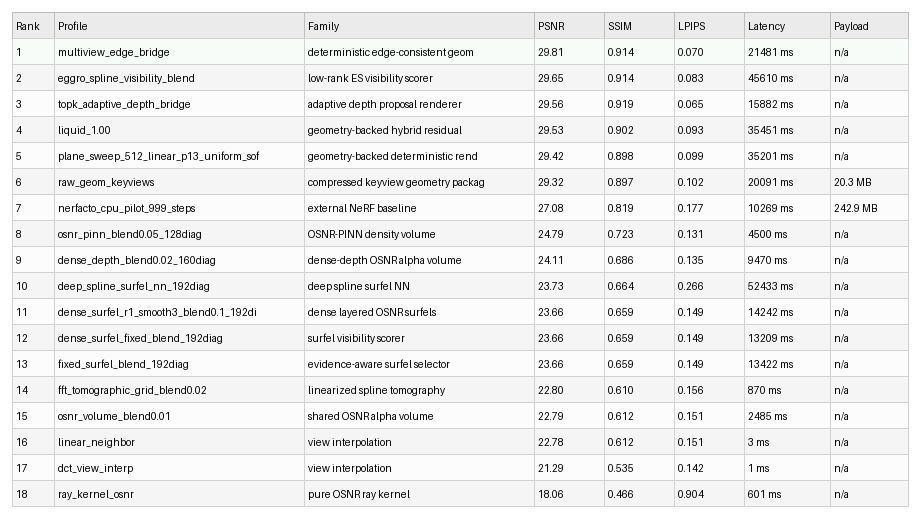Click LPIPS value 0.070

(690, 52)
